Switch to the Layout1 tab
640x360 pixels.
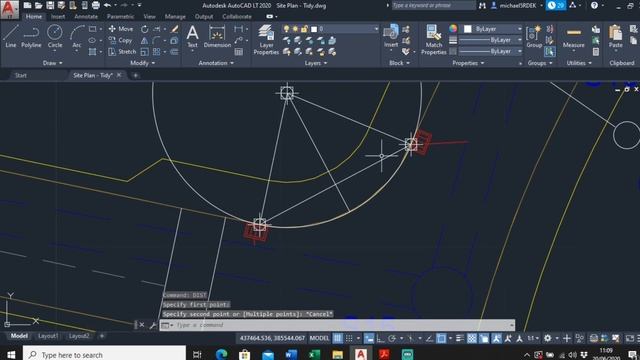pyautogui.click(x=48, y=336)
